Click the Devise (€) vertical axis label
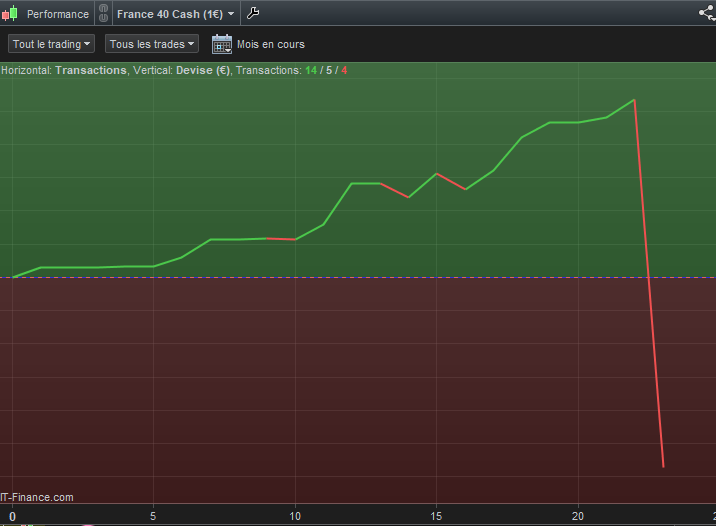Viewport: 716px width, 526px height. [203, 70]
